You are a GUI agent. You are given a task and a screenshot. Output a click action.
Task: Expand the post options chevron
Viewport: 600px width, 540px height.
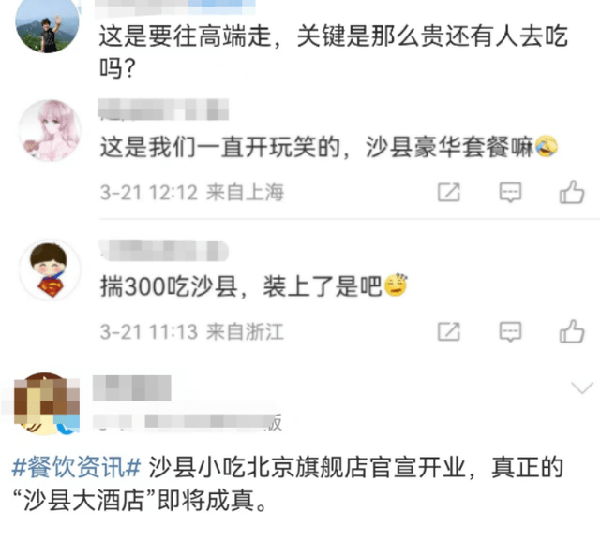point(582,388)
